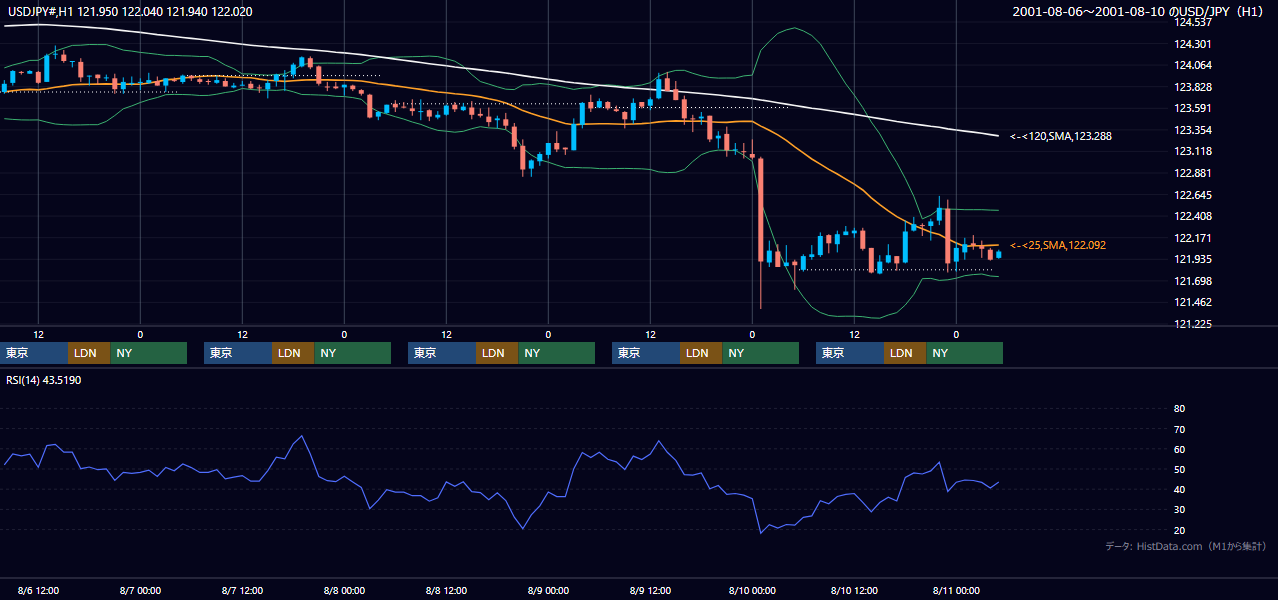Select the 124.064 price axis label

1192,65
